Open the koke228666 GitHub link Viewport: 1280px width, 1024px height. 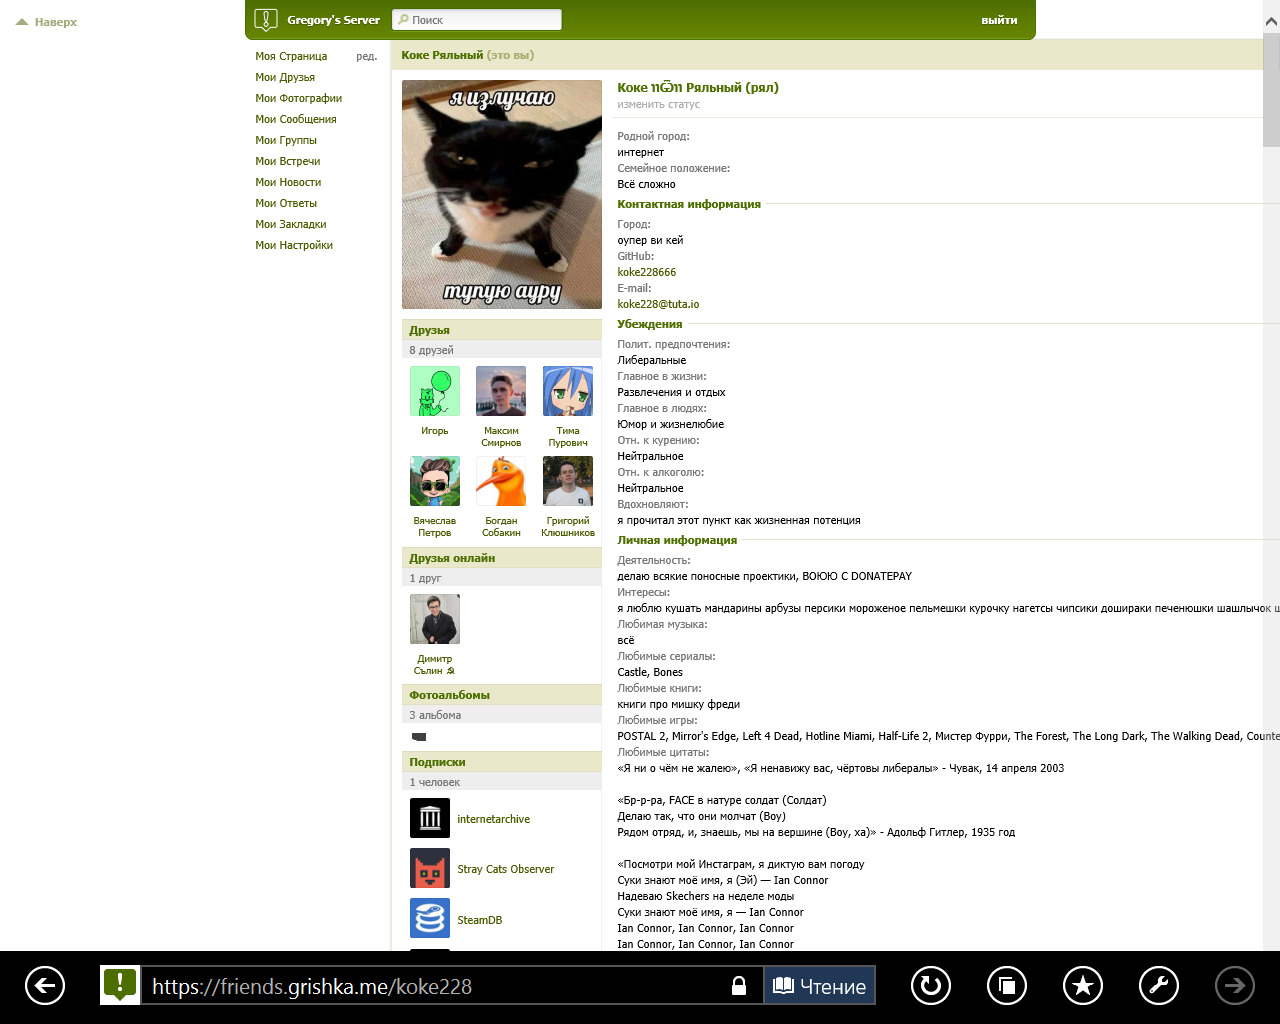(x=646, y=272)
